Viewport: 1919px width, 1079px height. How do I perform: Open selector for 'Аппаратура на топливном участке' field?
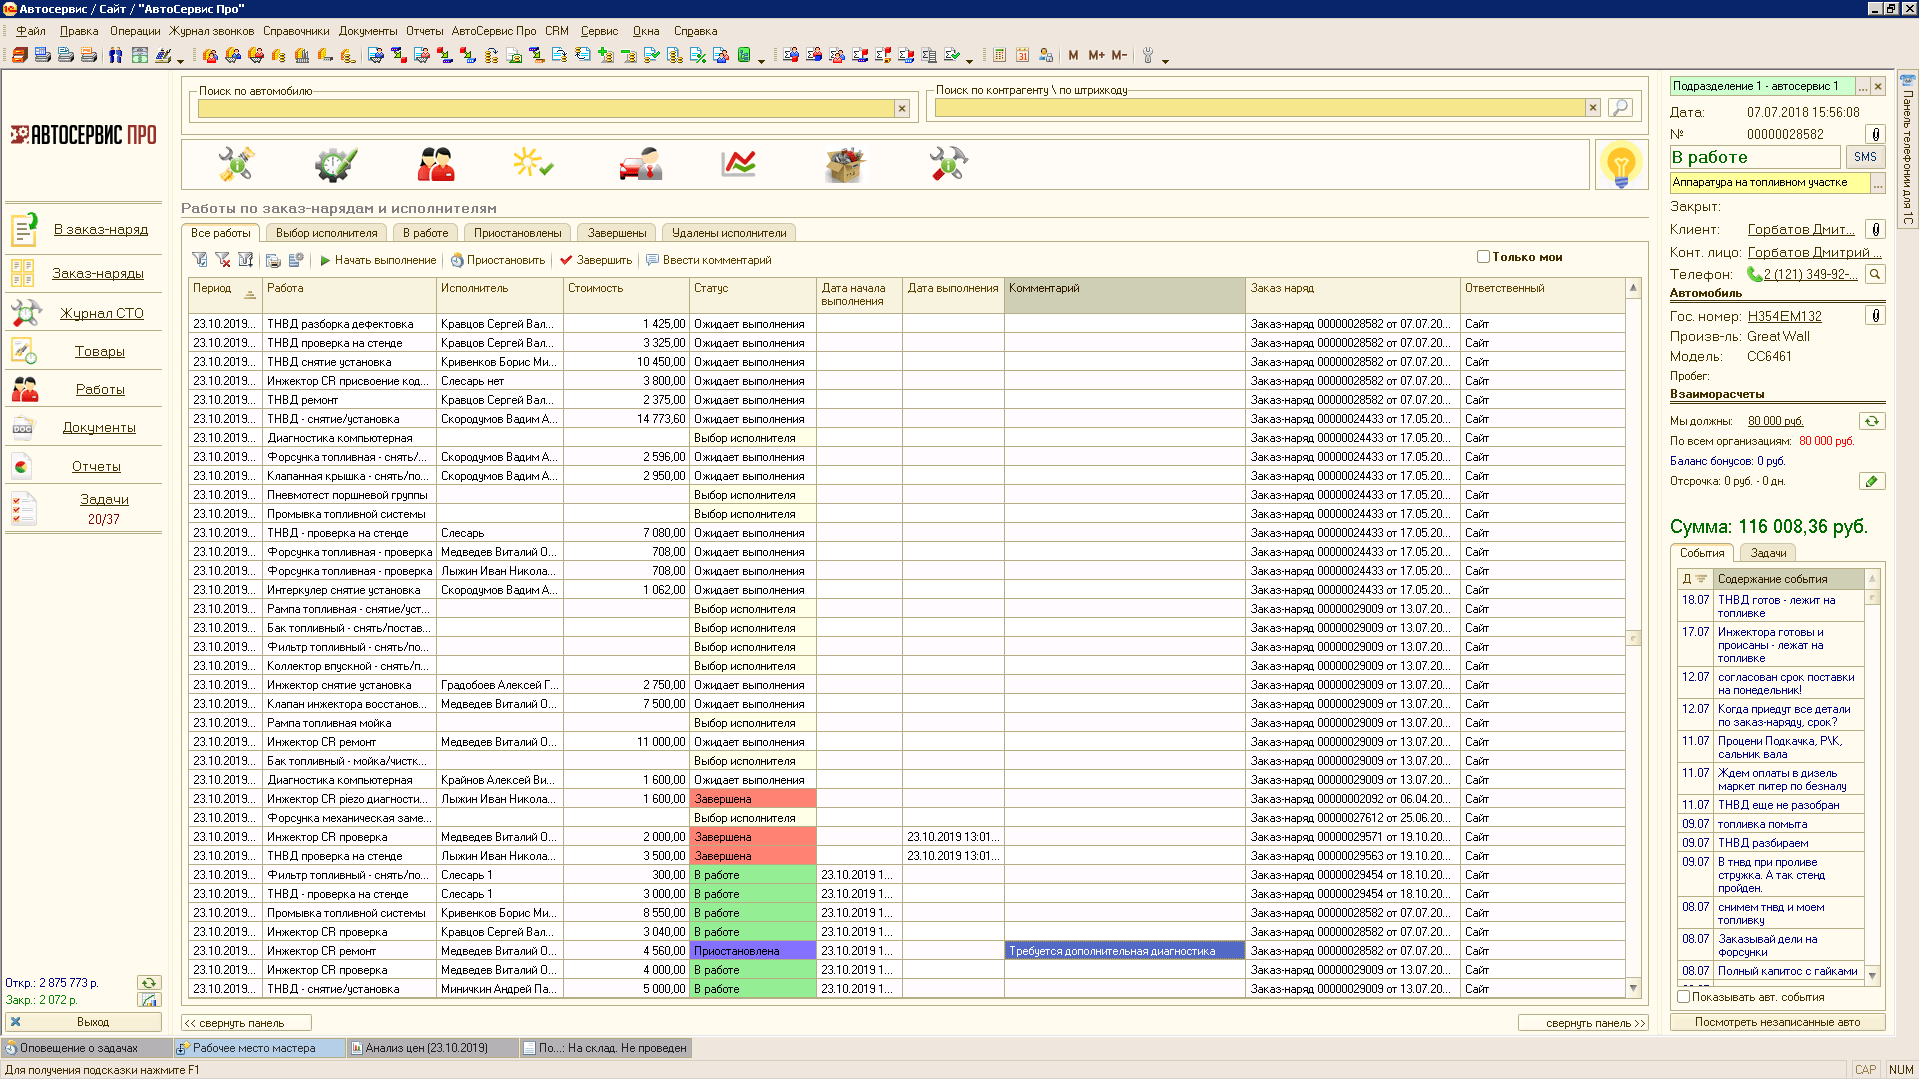click(1877, 183)
